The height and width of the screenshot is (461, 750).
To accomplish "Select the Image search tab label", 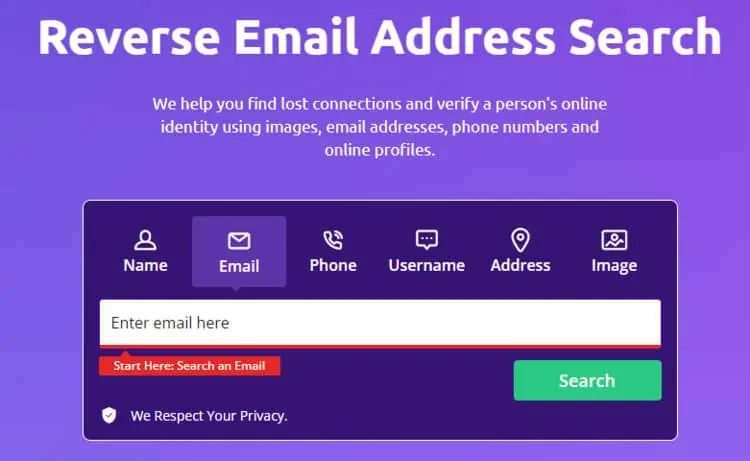I will coord(614,266).
